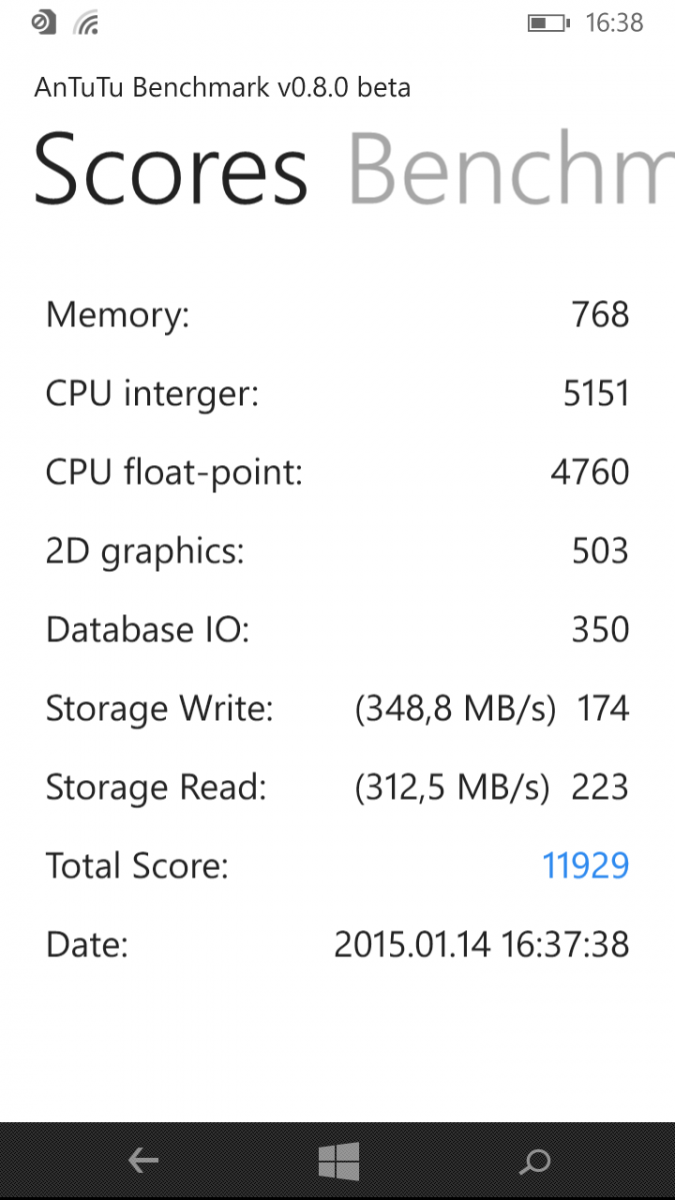675x1200 pixels.
Task: Switch to the Benchmark pivot tab
Action: 505,169
